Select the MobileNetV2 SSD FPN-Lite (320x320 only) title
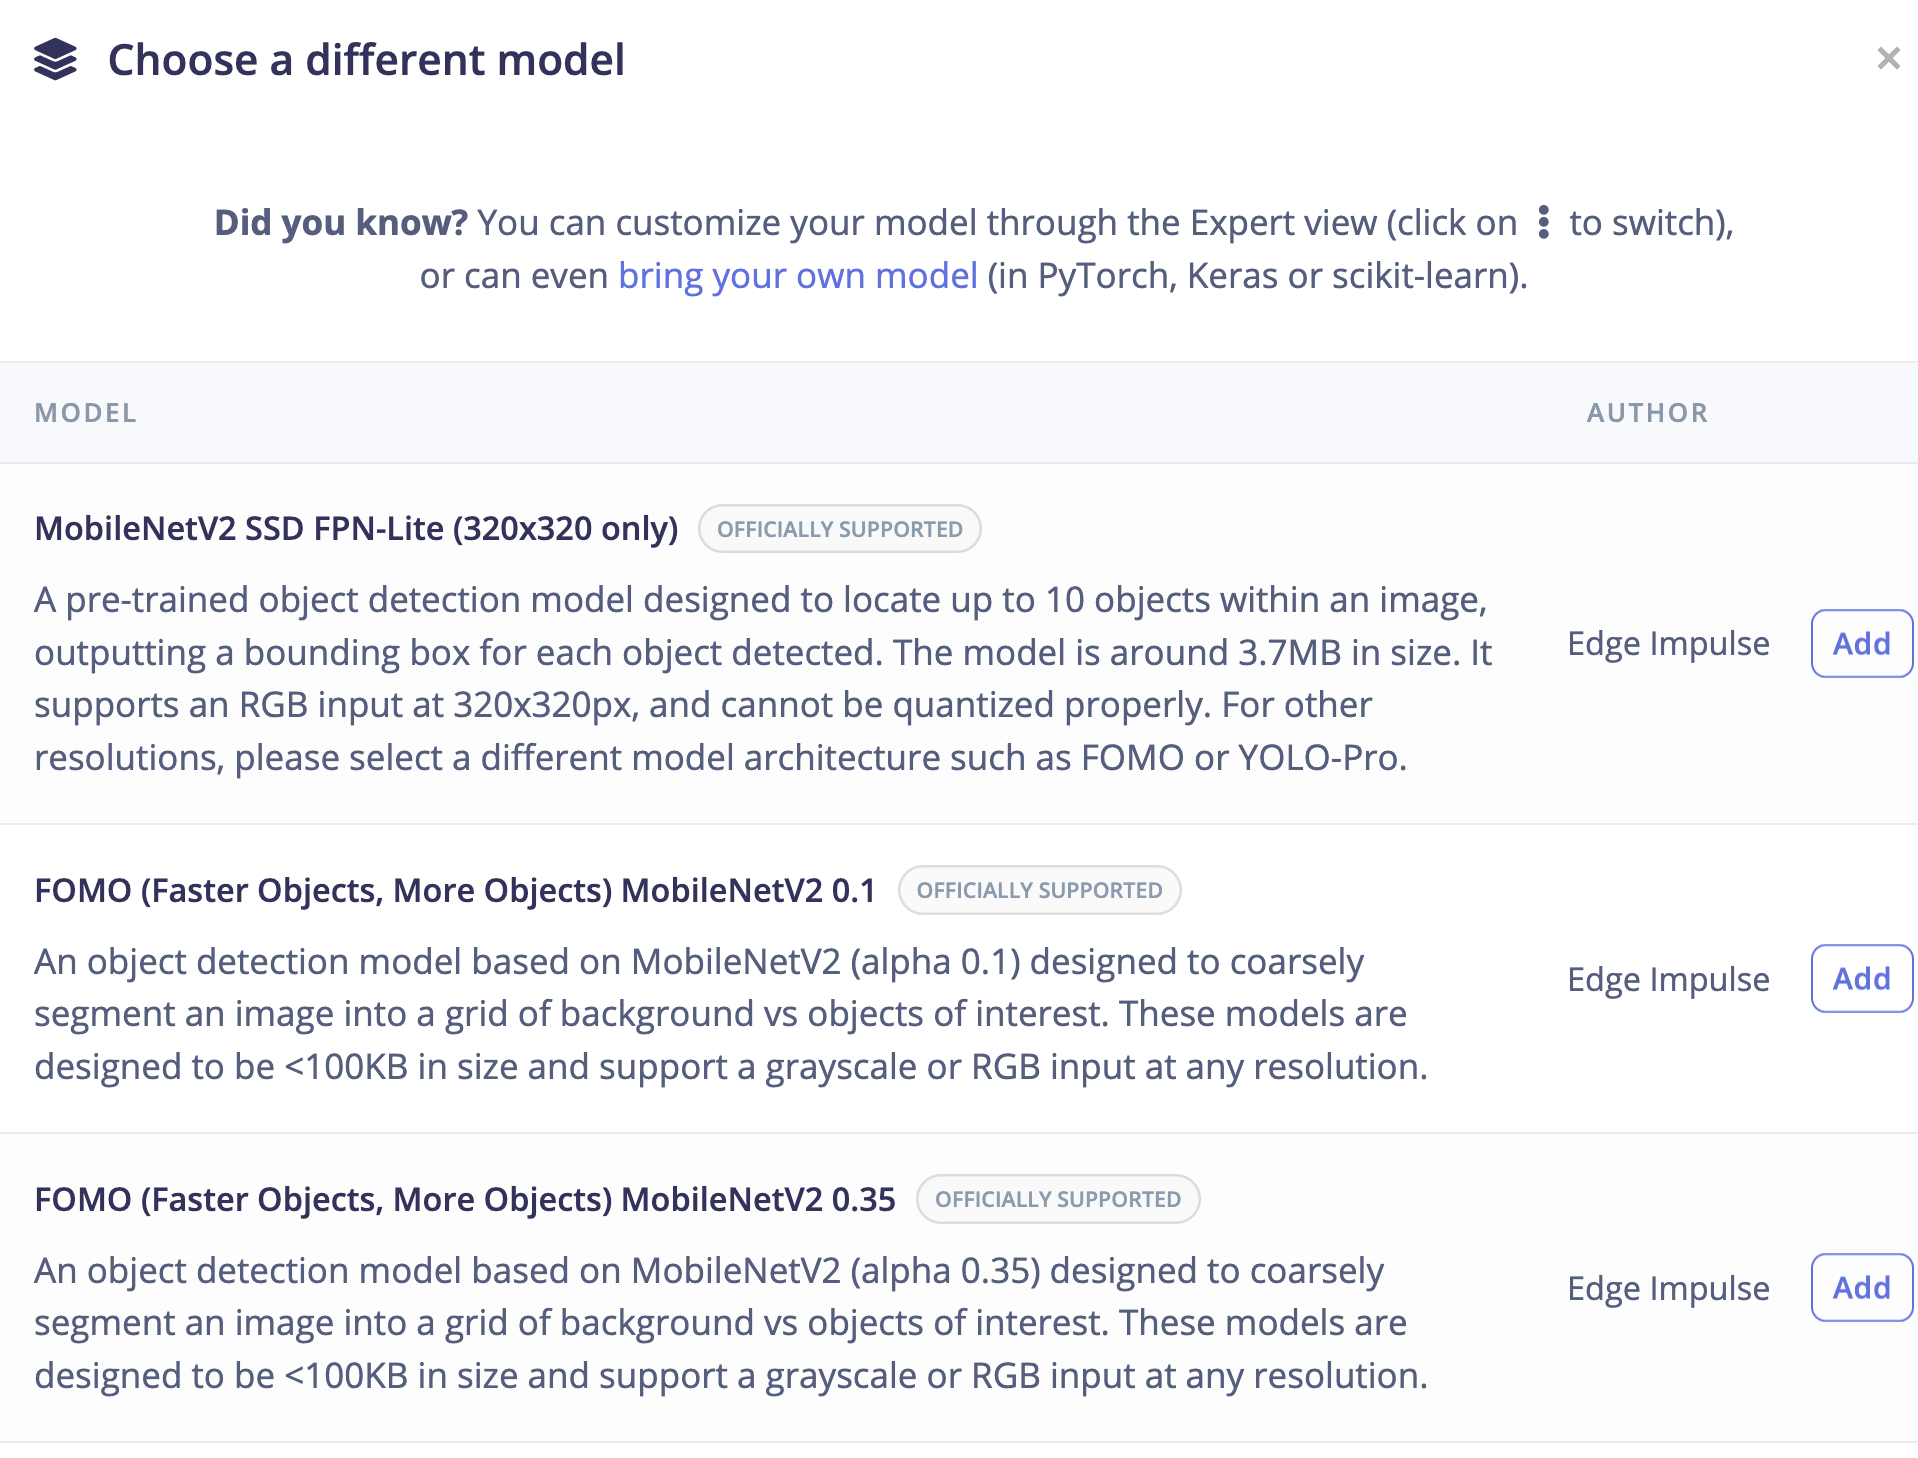The image size is (1918, 1458). click(x=356, y=529)
